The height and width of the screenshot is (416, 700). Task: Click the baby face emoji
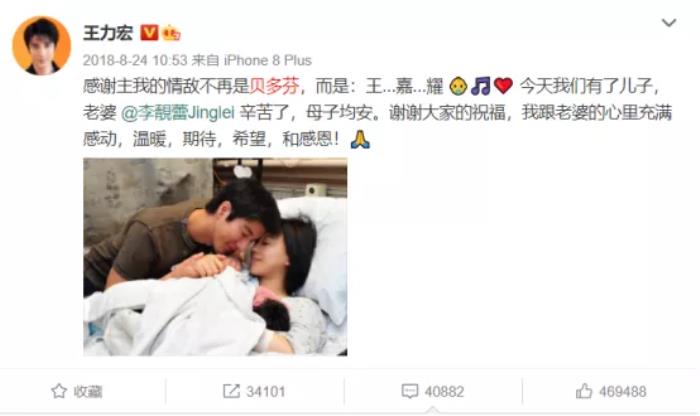458,86
